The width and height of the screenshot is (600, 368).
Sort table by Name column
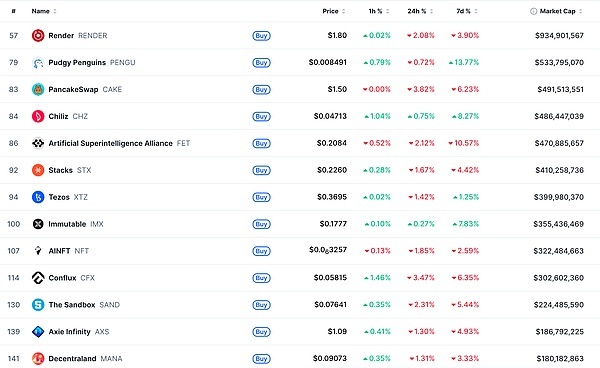pos(44,11)
